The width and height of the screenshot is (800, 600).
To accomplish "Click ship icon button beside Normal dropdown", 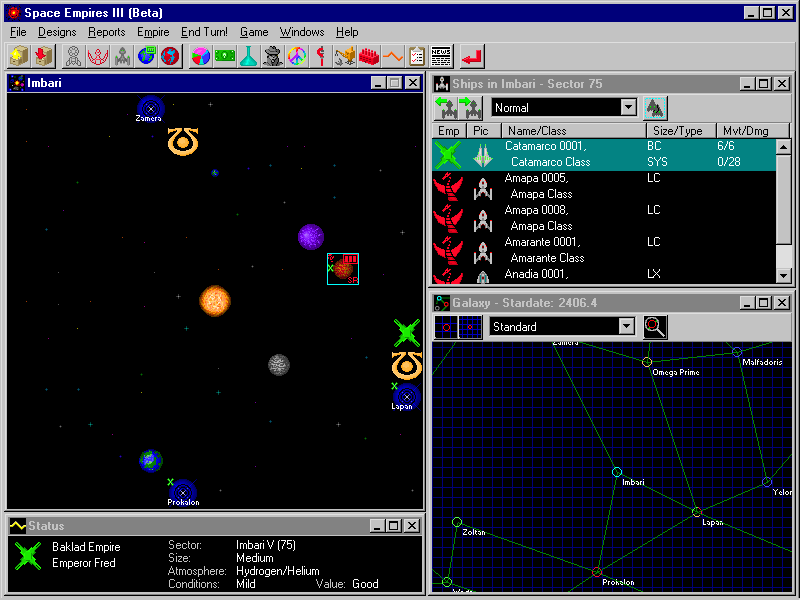I will [x=655, y=108].
